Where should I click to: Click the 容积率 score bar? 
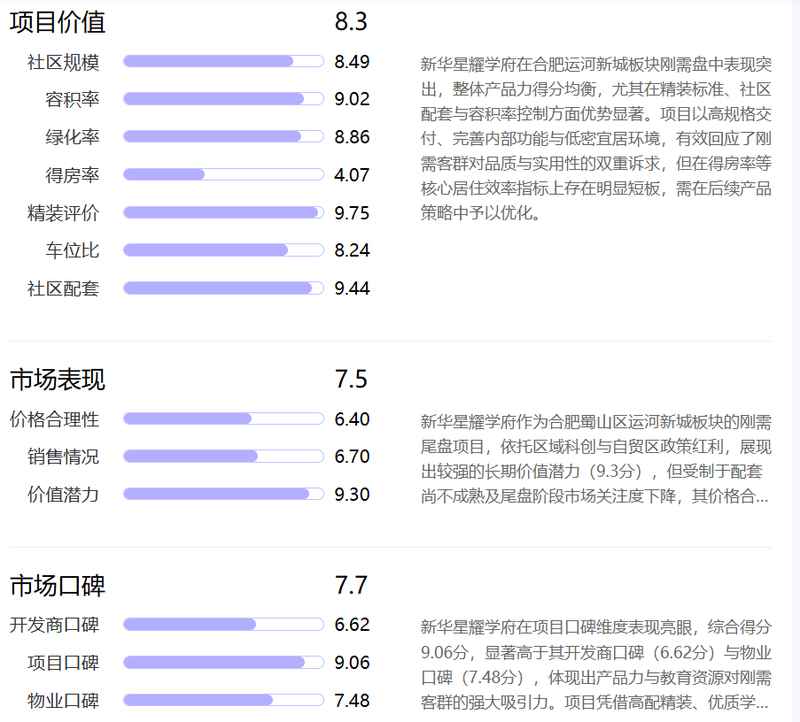[x=220, y=99]
